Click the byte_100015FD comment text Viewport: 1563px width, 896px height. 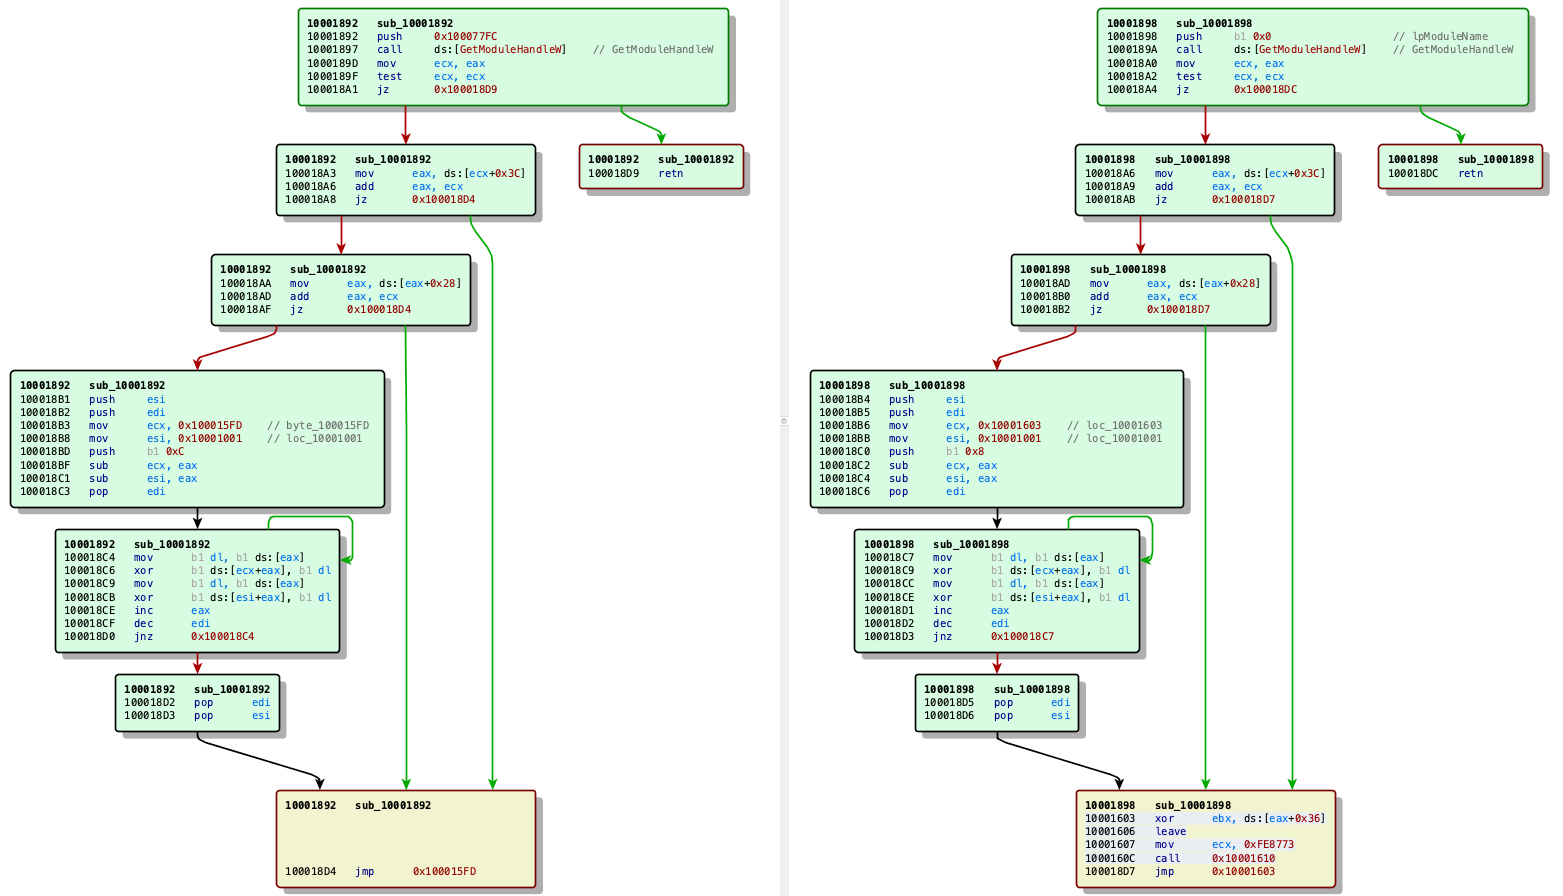point(318,425)
